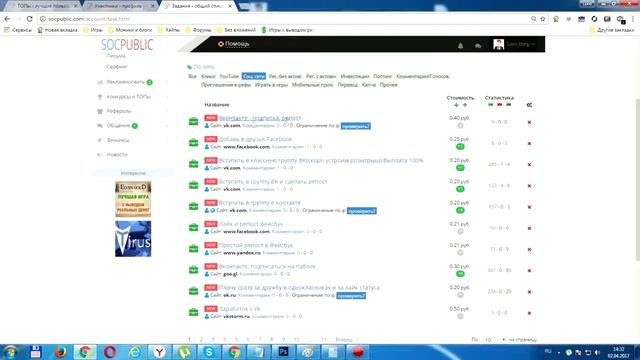Bookmark this page with the star icon
640x360 pixels.
[x=543, y=19]
